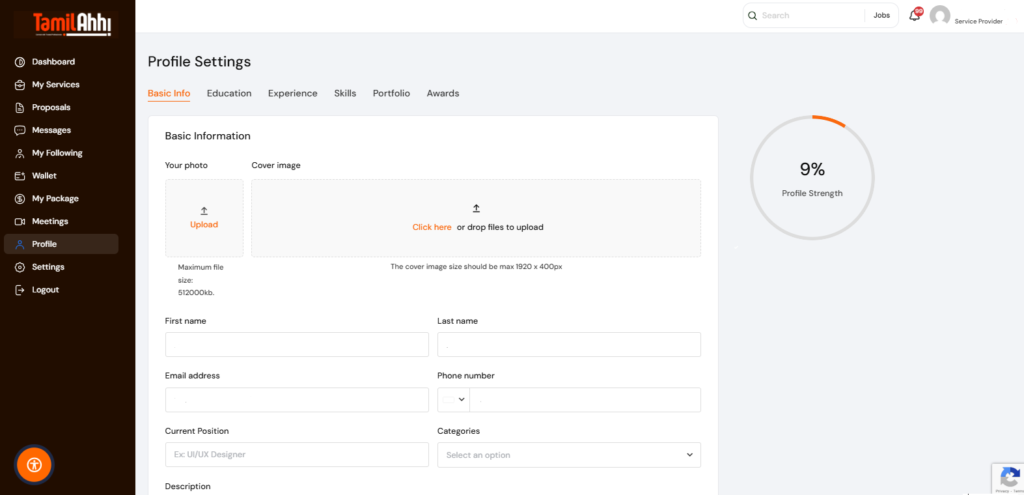The image size is (1024, 495).
Task: Click the 'Click here' cover upload link
Action: tap(432, 227)
